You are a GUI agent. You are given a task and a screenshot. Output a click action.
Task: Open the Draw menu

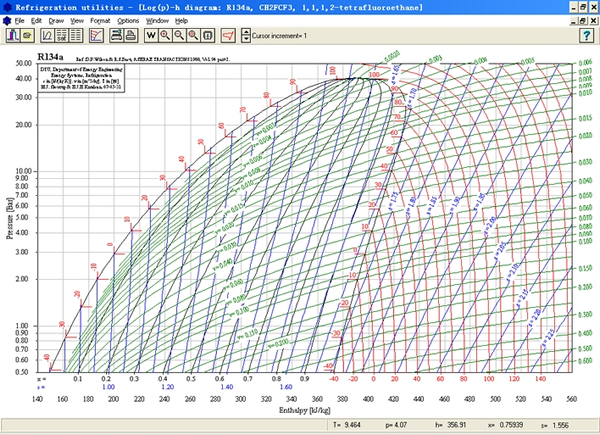tap(56, 21)
